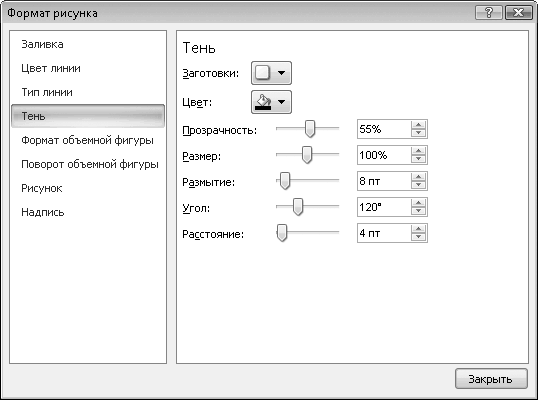This screenshot has height=400, width=538.
Task: Decrease size (Размер) with the down arrow
Action: (418, 159)
